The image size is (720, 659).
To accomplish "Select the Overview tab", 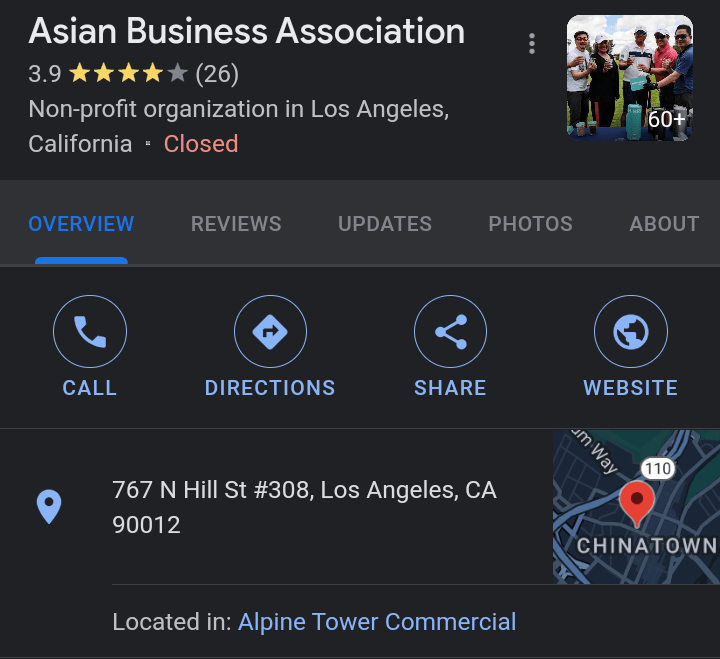I will click(81, 224).
